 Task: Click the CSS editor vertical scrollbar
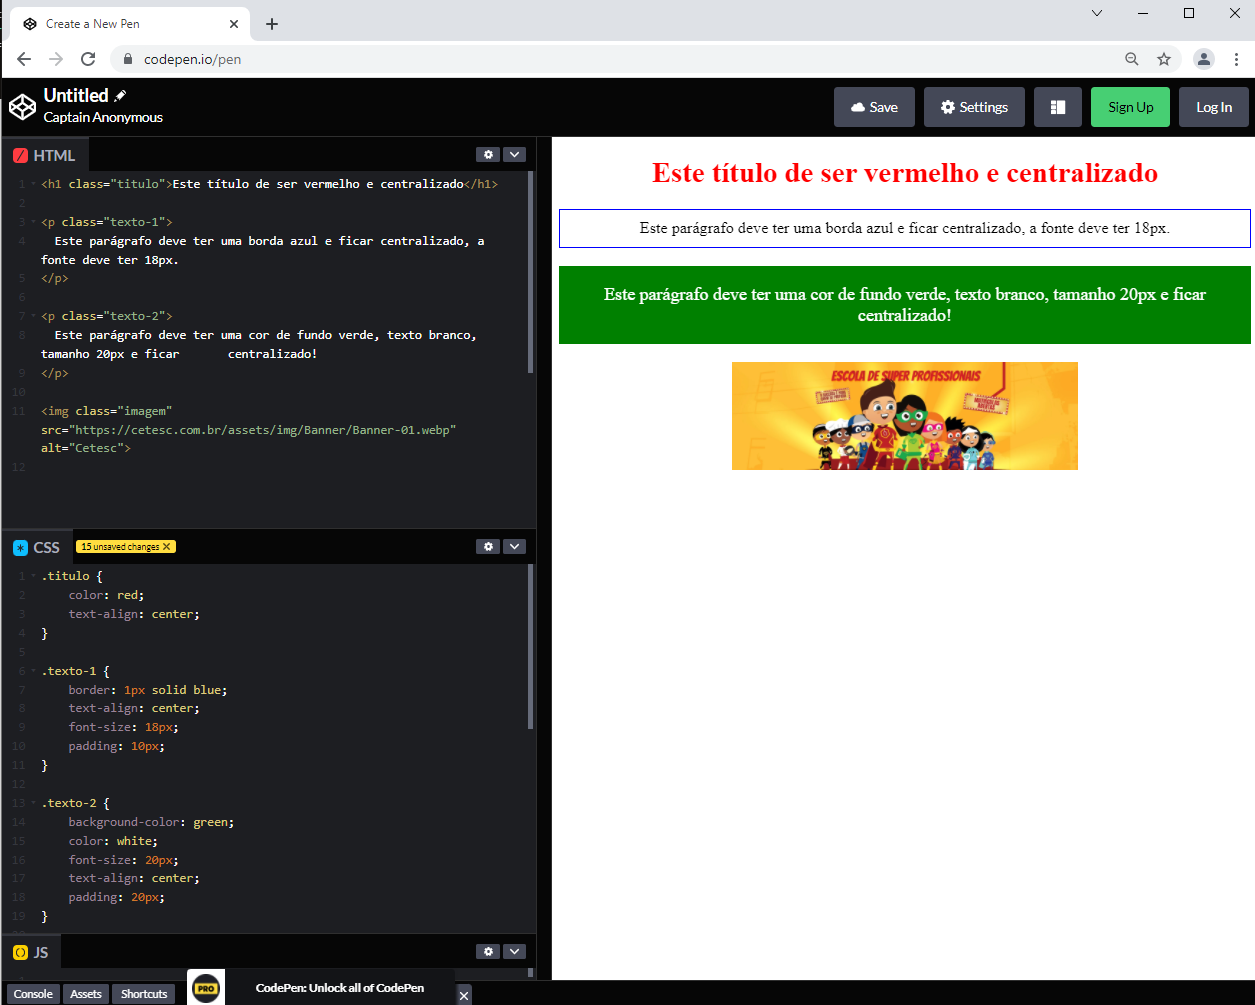click(530, 647)
